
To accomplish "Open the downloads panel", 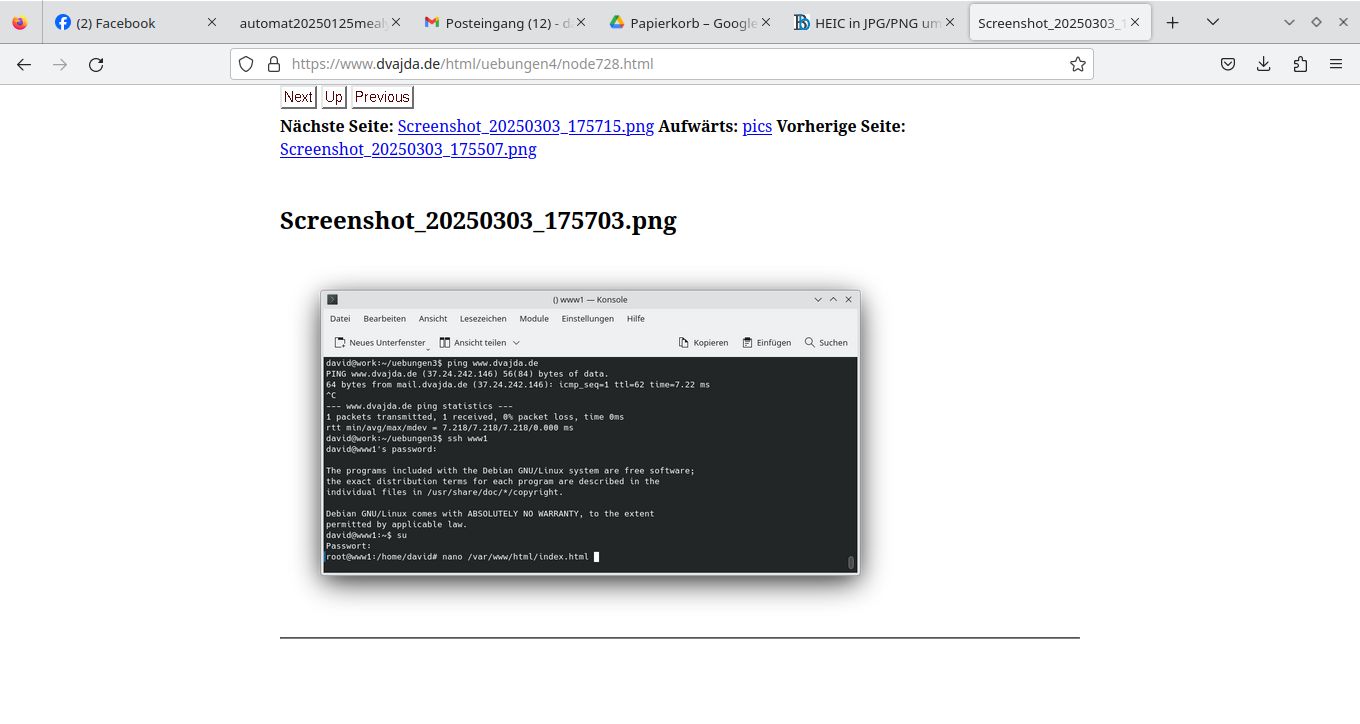I will pyautogui.click(x=1264, y=64).
